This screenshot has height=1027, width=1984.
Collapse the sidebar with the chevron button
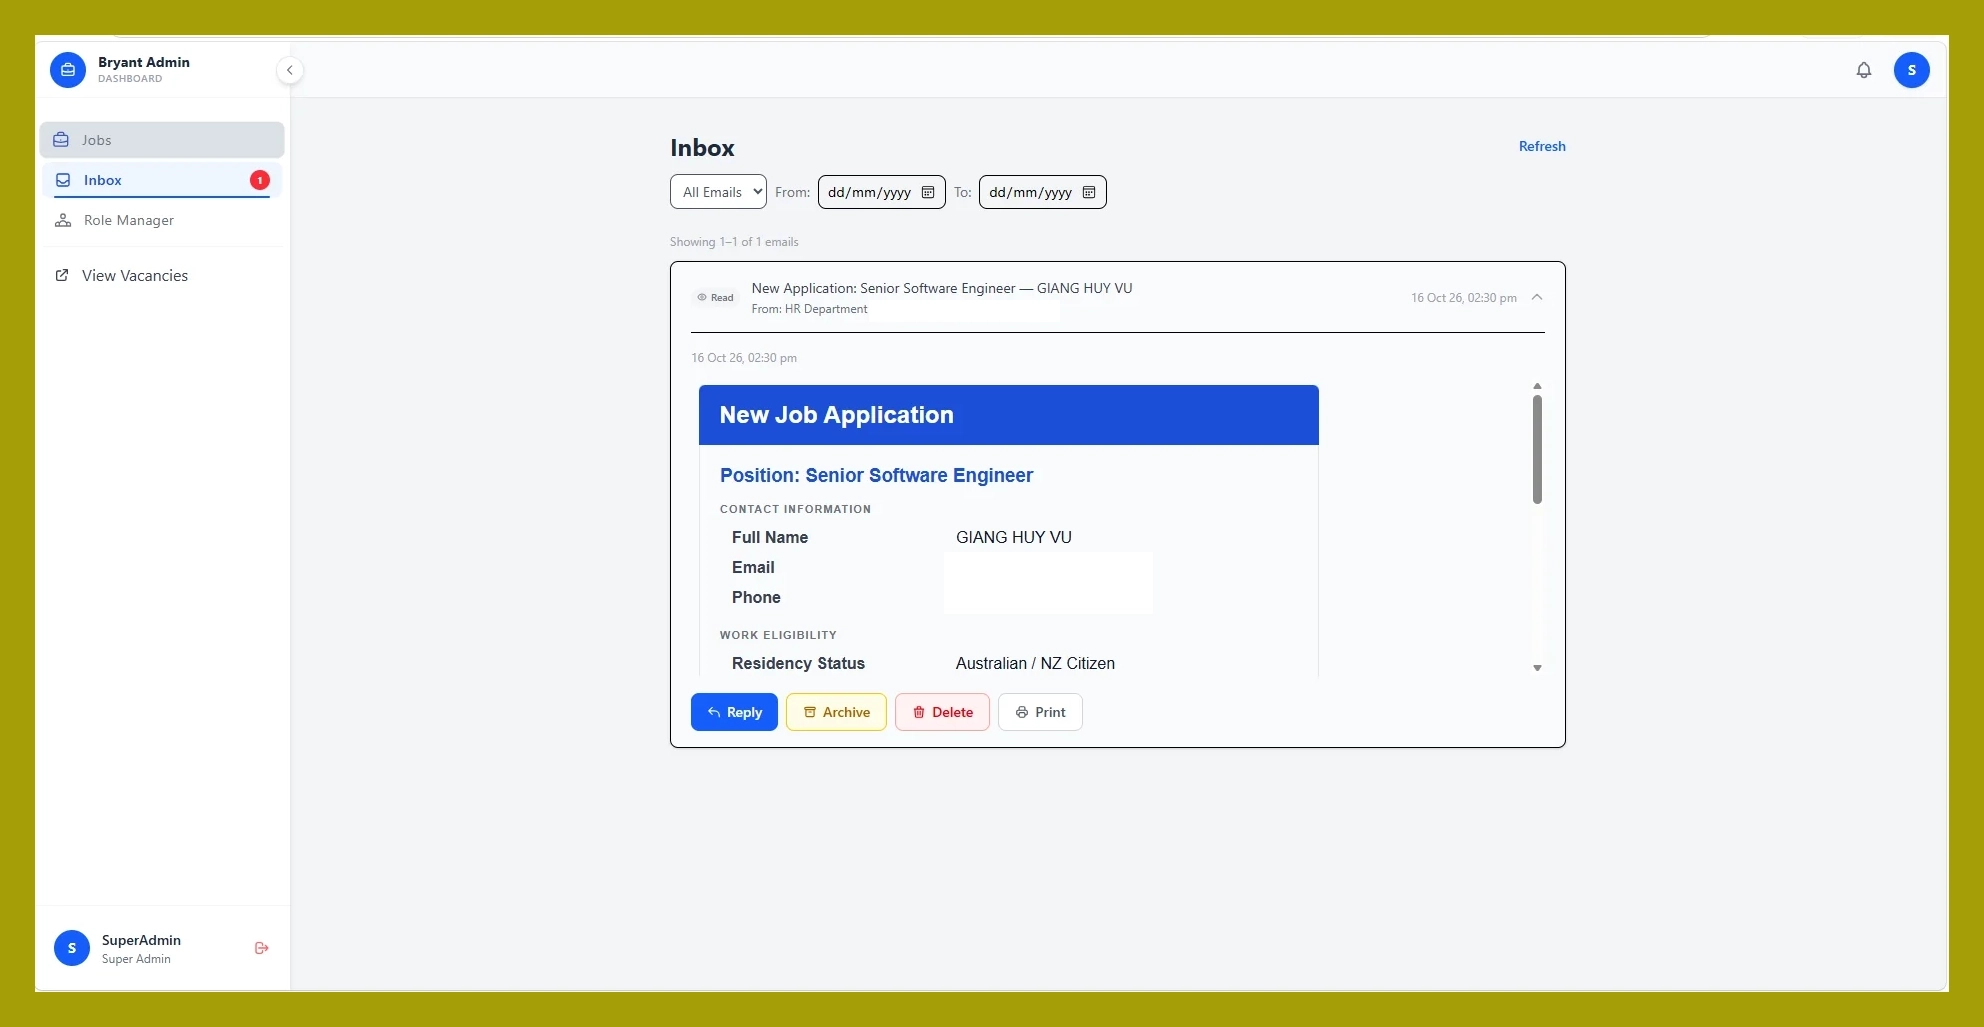pos(290,70)
